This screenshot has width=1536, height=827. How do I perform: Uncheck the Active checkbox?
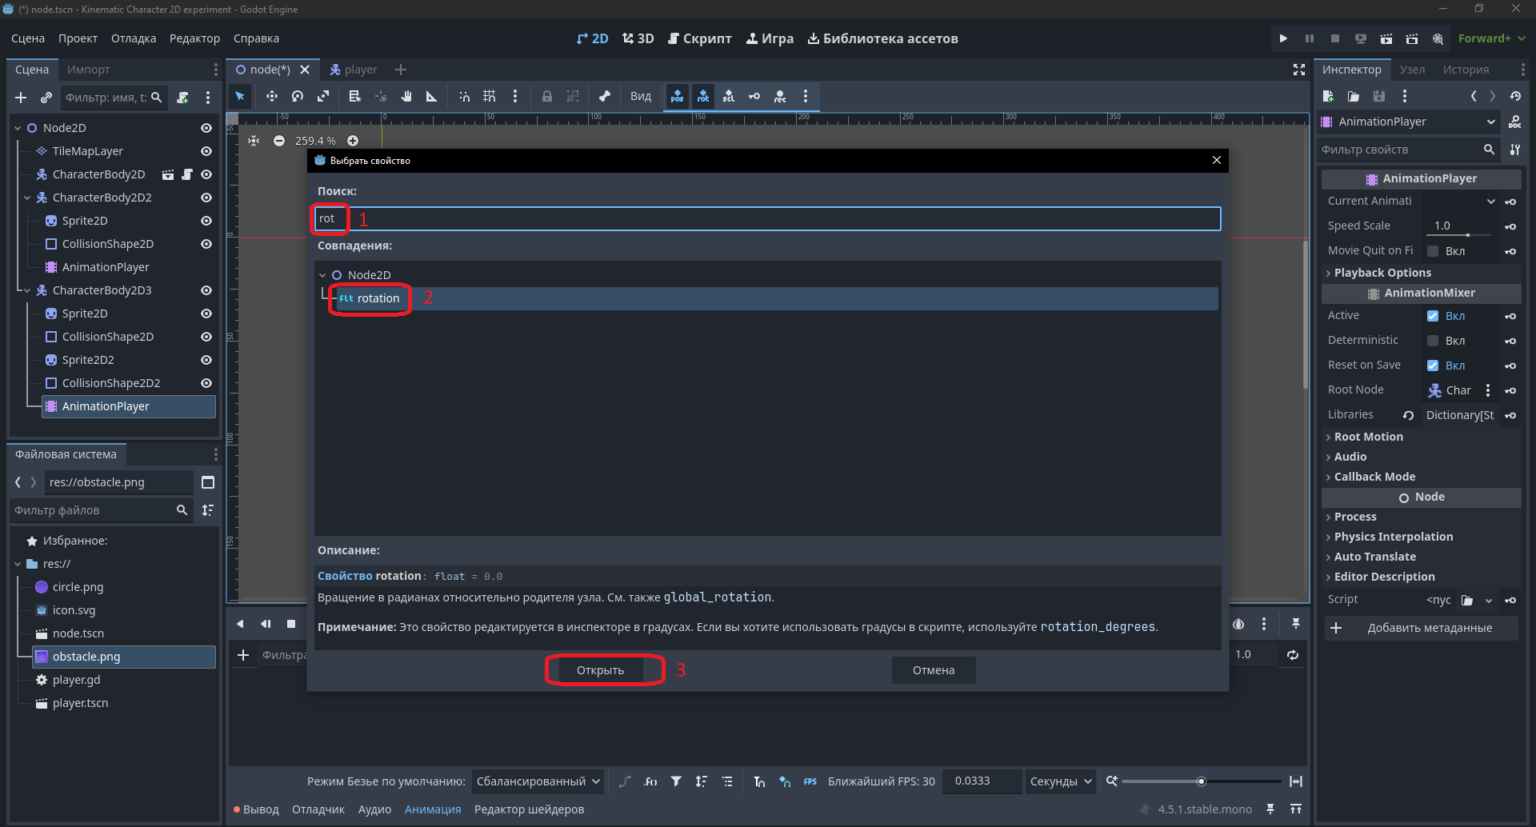click(x=1432, y=316)
